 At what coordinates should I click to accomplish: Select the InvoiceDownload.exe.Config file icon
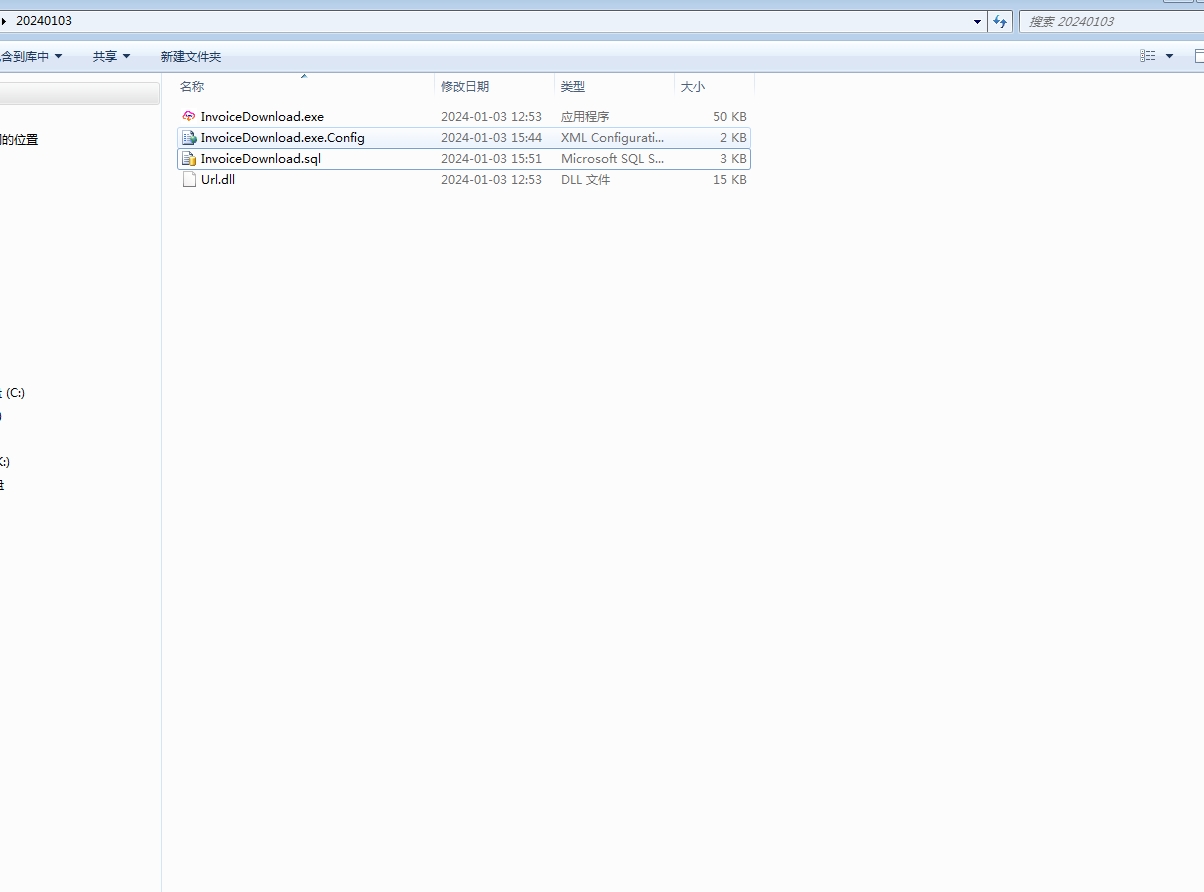click(x=189, y=138)
